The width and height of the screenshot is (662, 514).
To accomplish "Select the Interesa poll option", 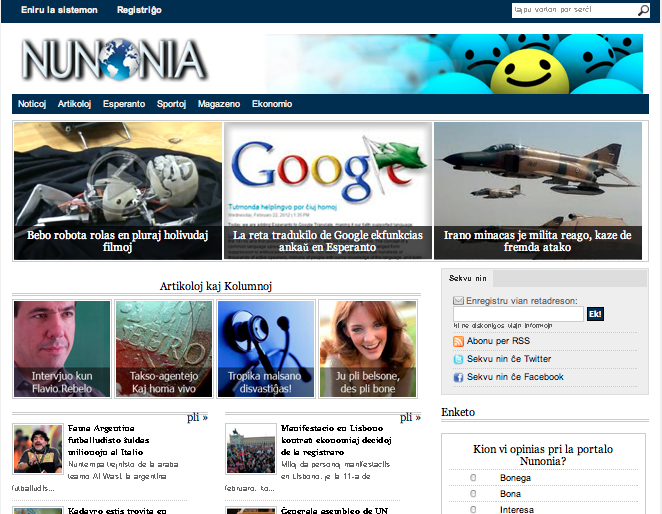I will 473,510.
